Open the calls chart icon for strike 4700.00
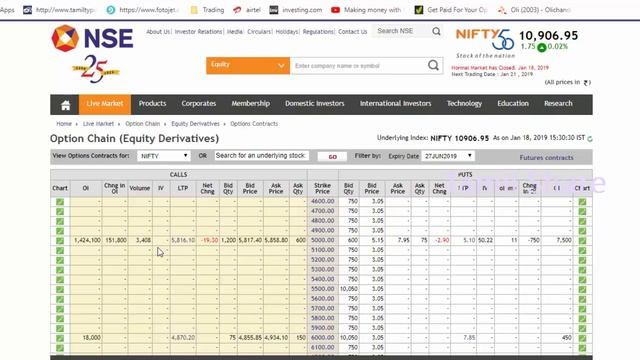Viewport: 640px width, 360px height. [60, 211]
